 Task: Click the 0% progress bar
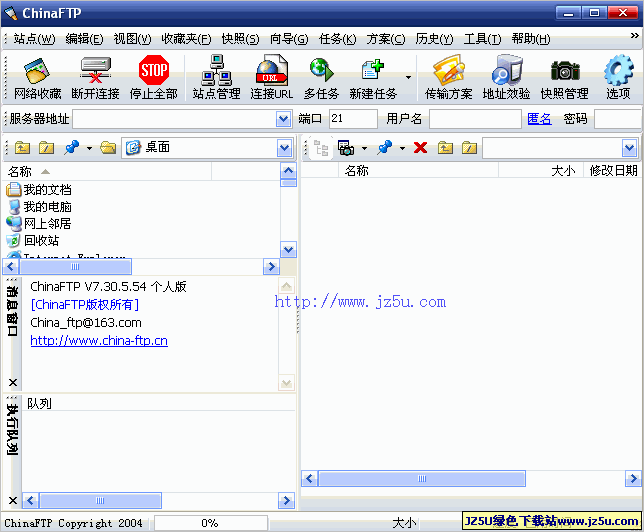pos(211,523)
